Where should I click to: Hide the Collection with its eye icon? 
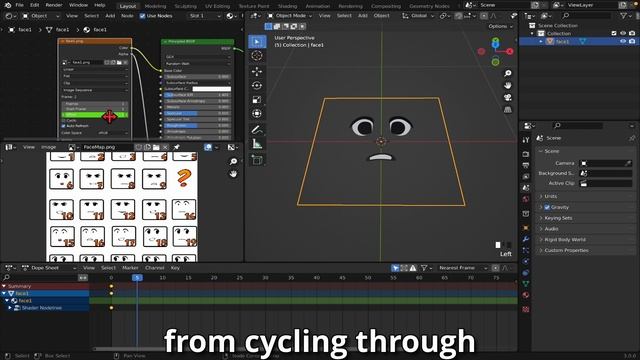click(x=623, y=33)
